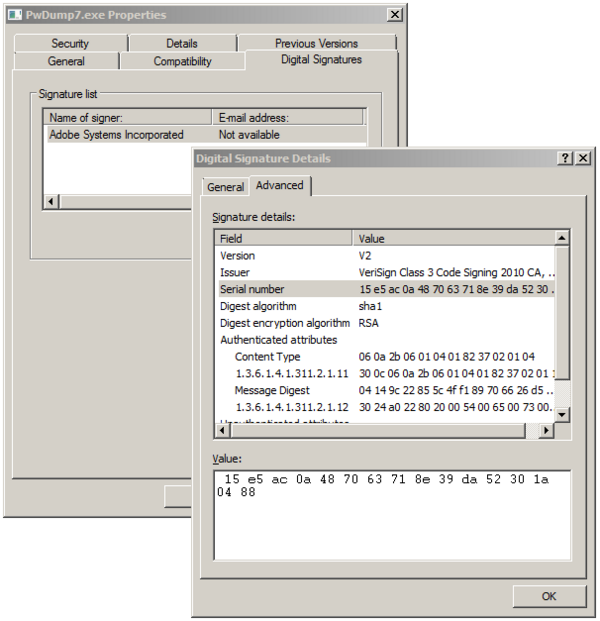Viewport: 600px width, 621px height.
Task: Click the Field column header
Action: 285,239
